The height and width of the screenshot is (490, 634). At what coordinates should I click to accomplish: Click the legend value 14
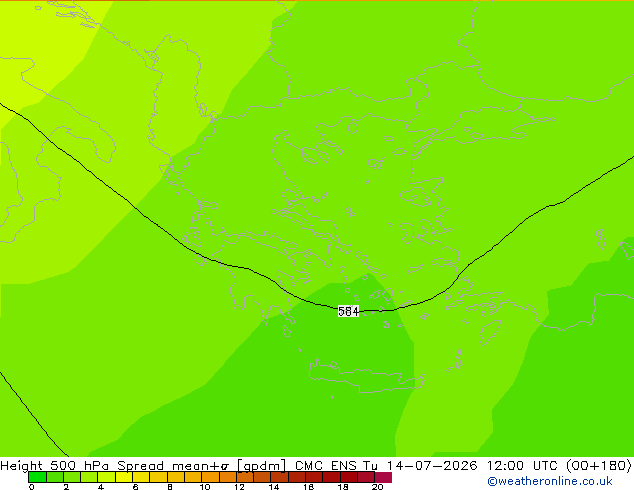point(274,487)
